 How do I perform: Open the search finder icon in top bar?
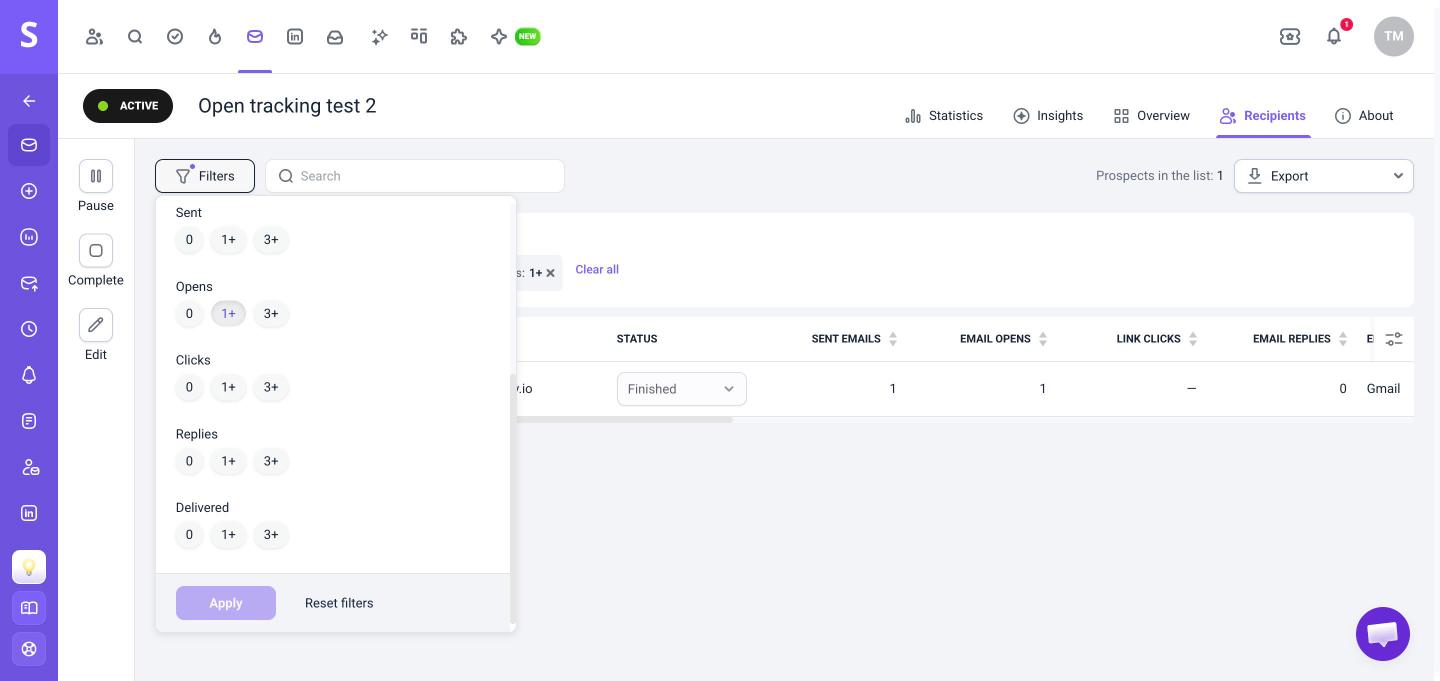click(x=135, y=37)
